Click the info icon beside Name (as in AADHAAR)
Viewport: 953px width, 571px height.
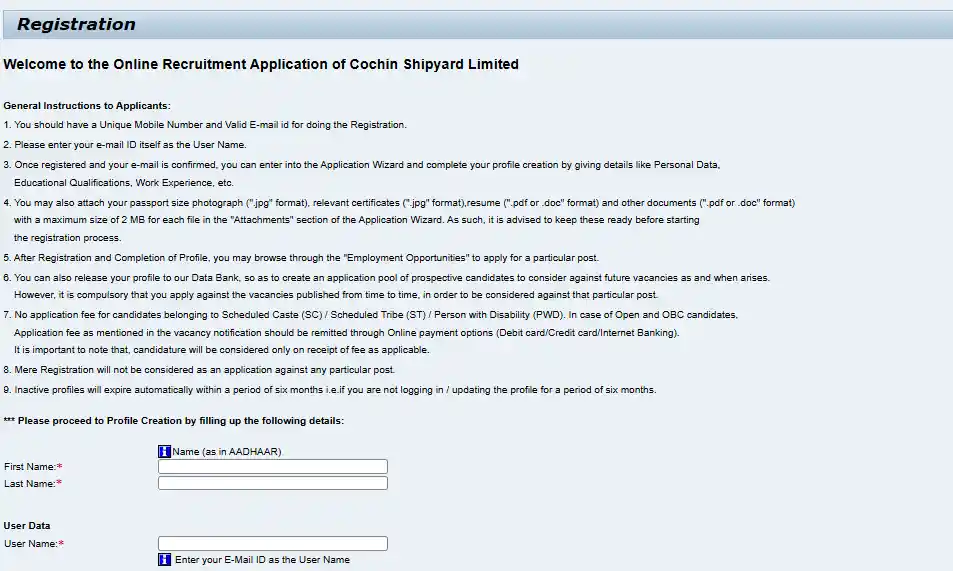click(x=164, y=451)
